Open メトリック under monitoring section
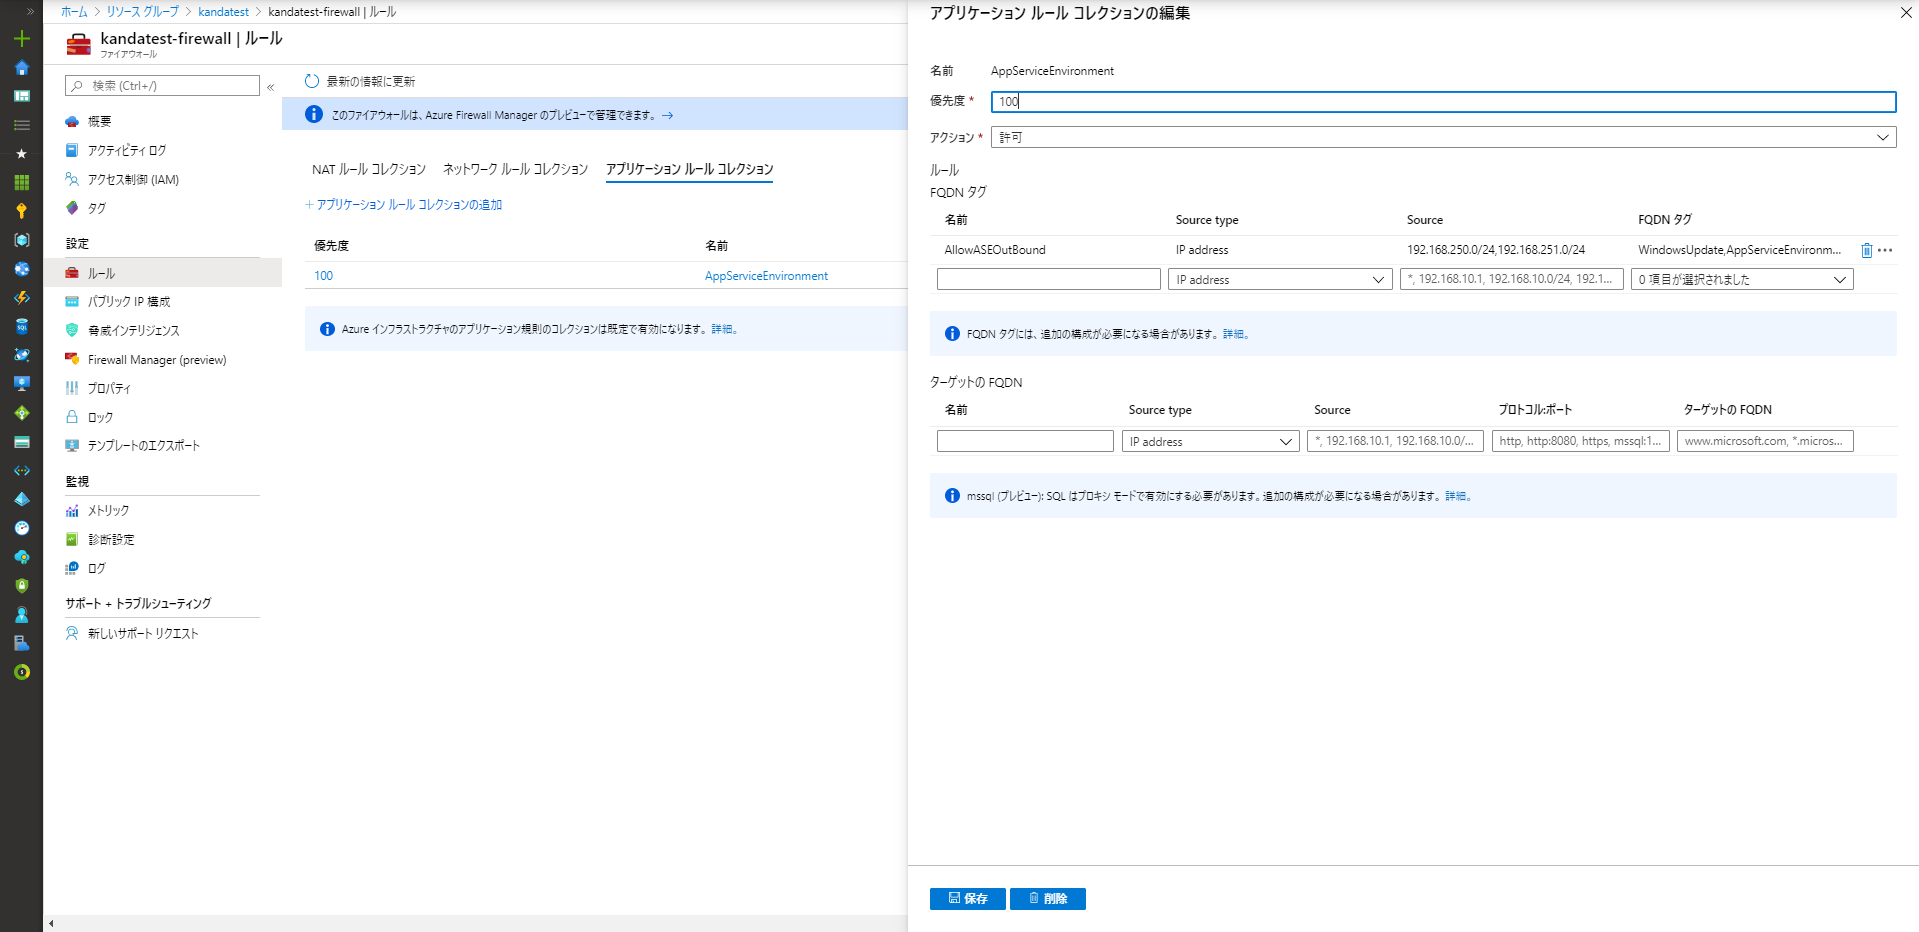The width and height of the screenshot is (1919, 932). 108,511
